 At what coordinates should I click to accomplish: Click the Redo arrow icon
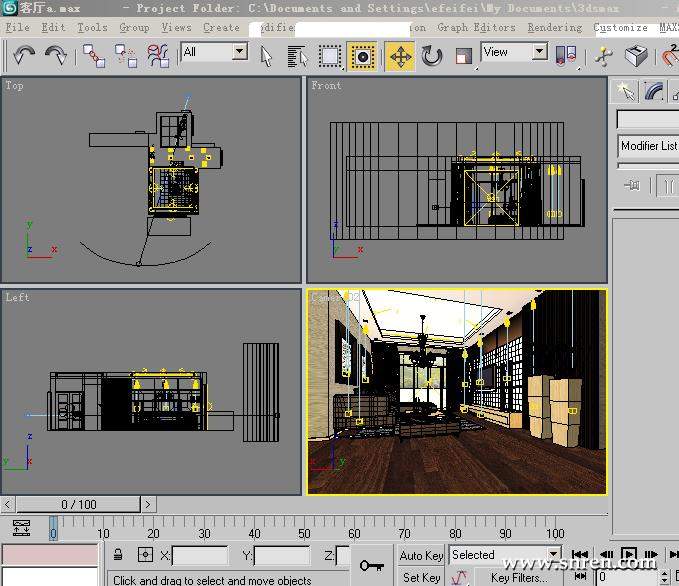(x=56, y=55)
